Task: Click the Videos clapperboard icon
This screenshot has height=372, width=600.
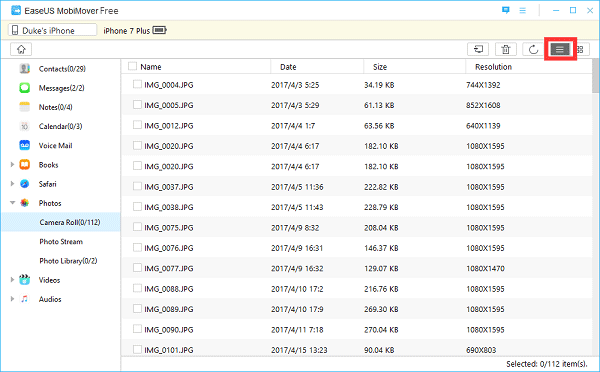Action: pyautogui.click(x=24, y=280)
